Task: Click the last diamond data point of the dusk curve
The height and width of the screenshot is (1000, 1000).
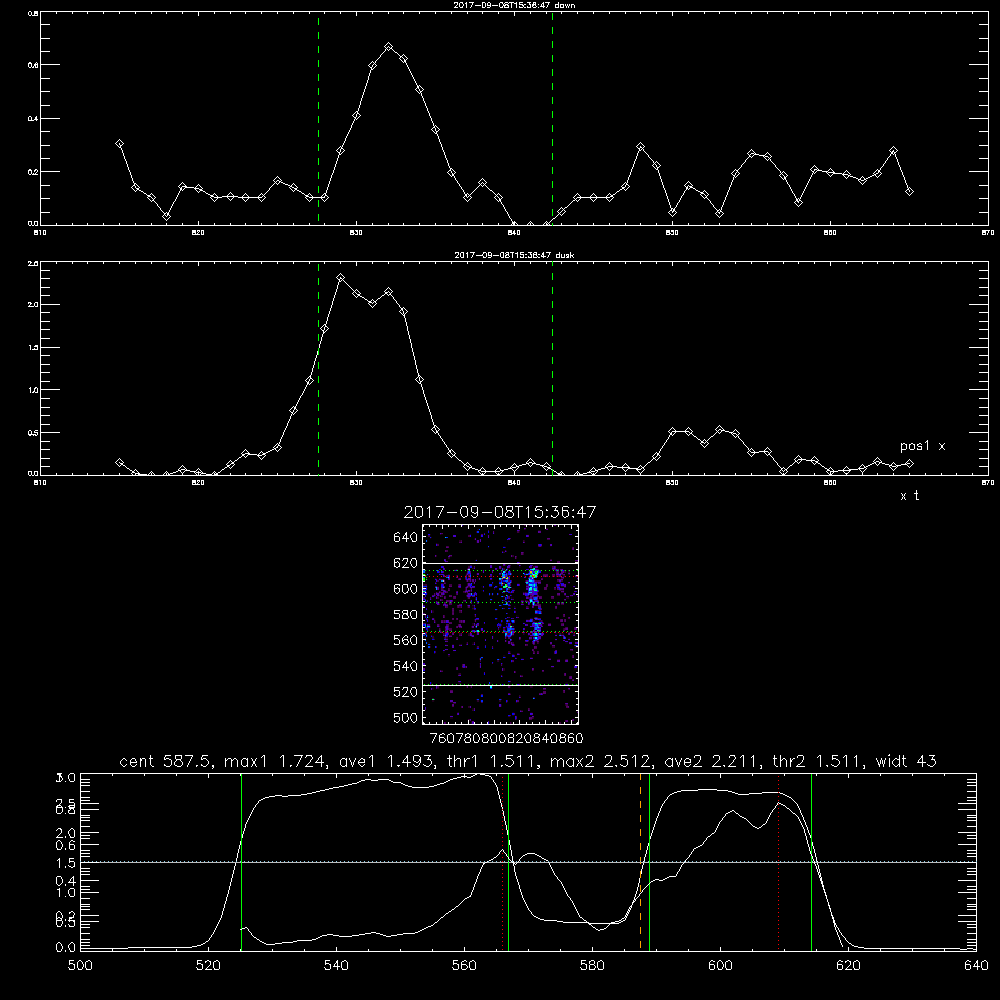Action: (x=909, y=464)
